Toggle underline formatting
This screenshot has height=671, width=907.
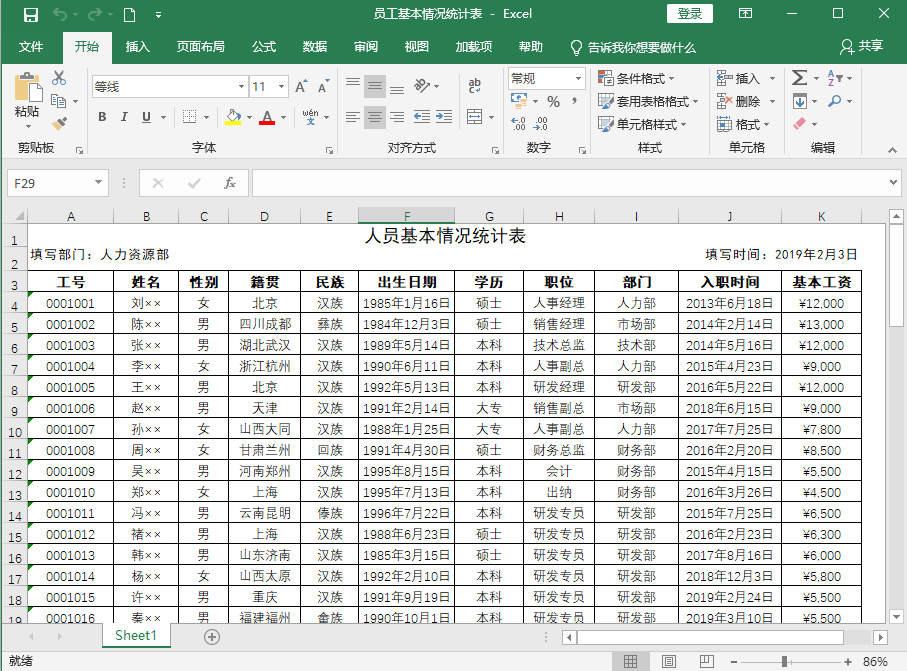click(x=146, y=117)
